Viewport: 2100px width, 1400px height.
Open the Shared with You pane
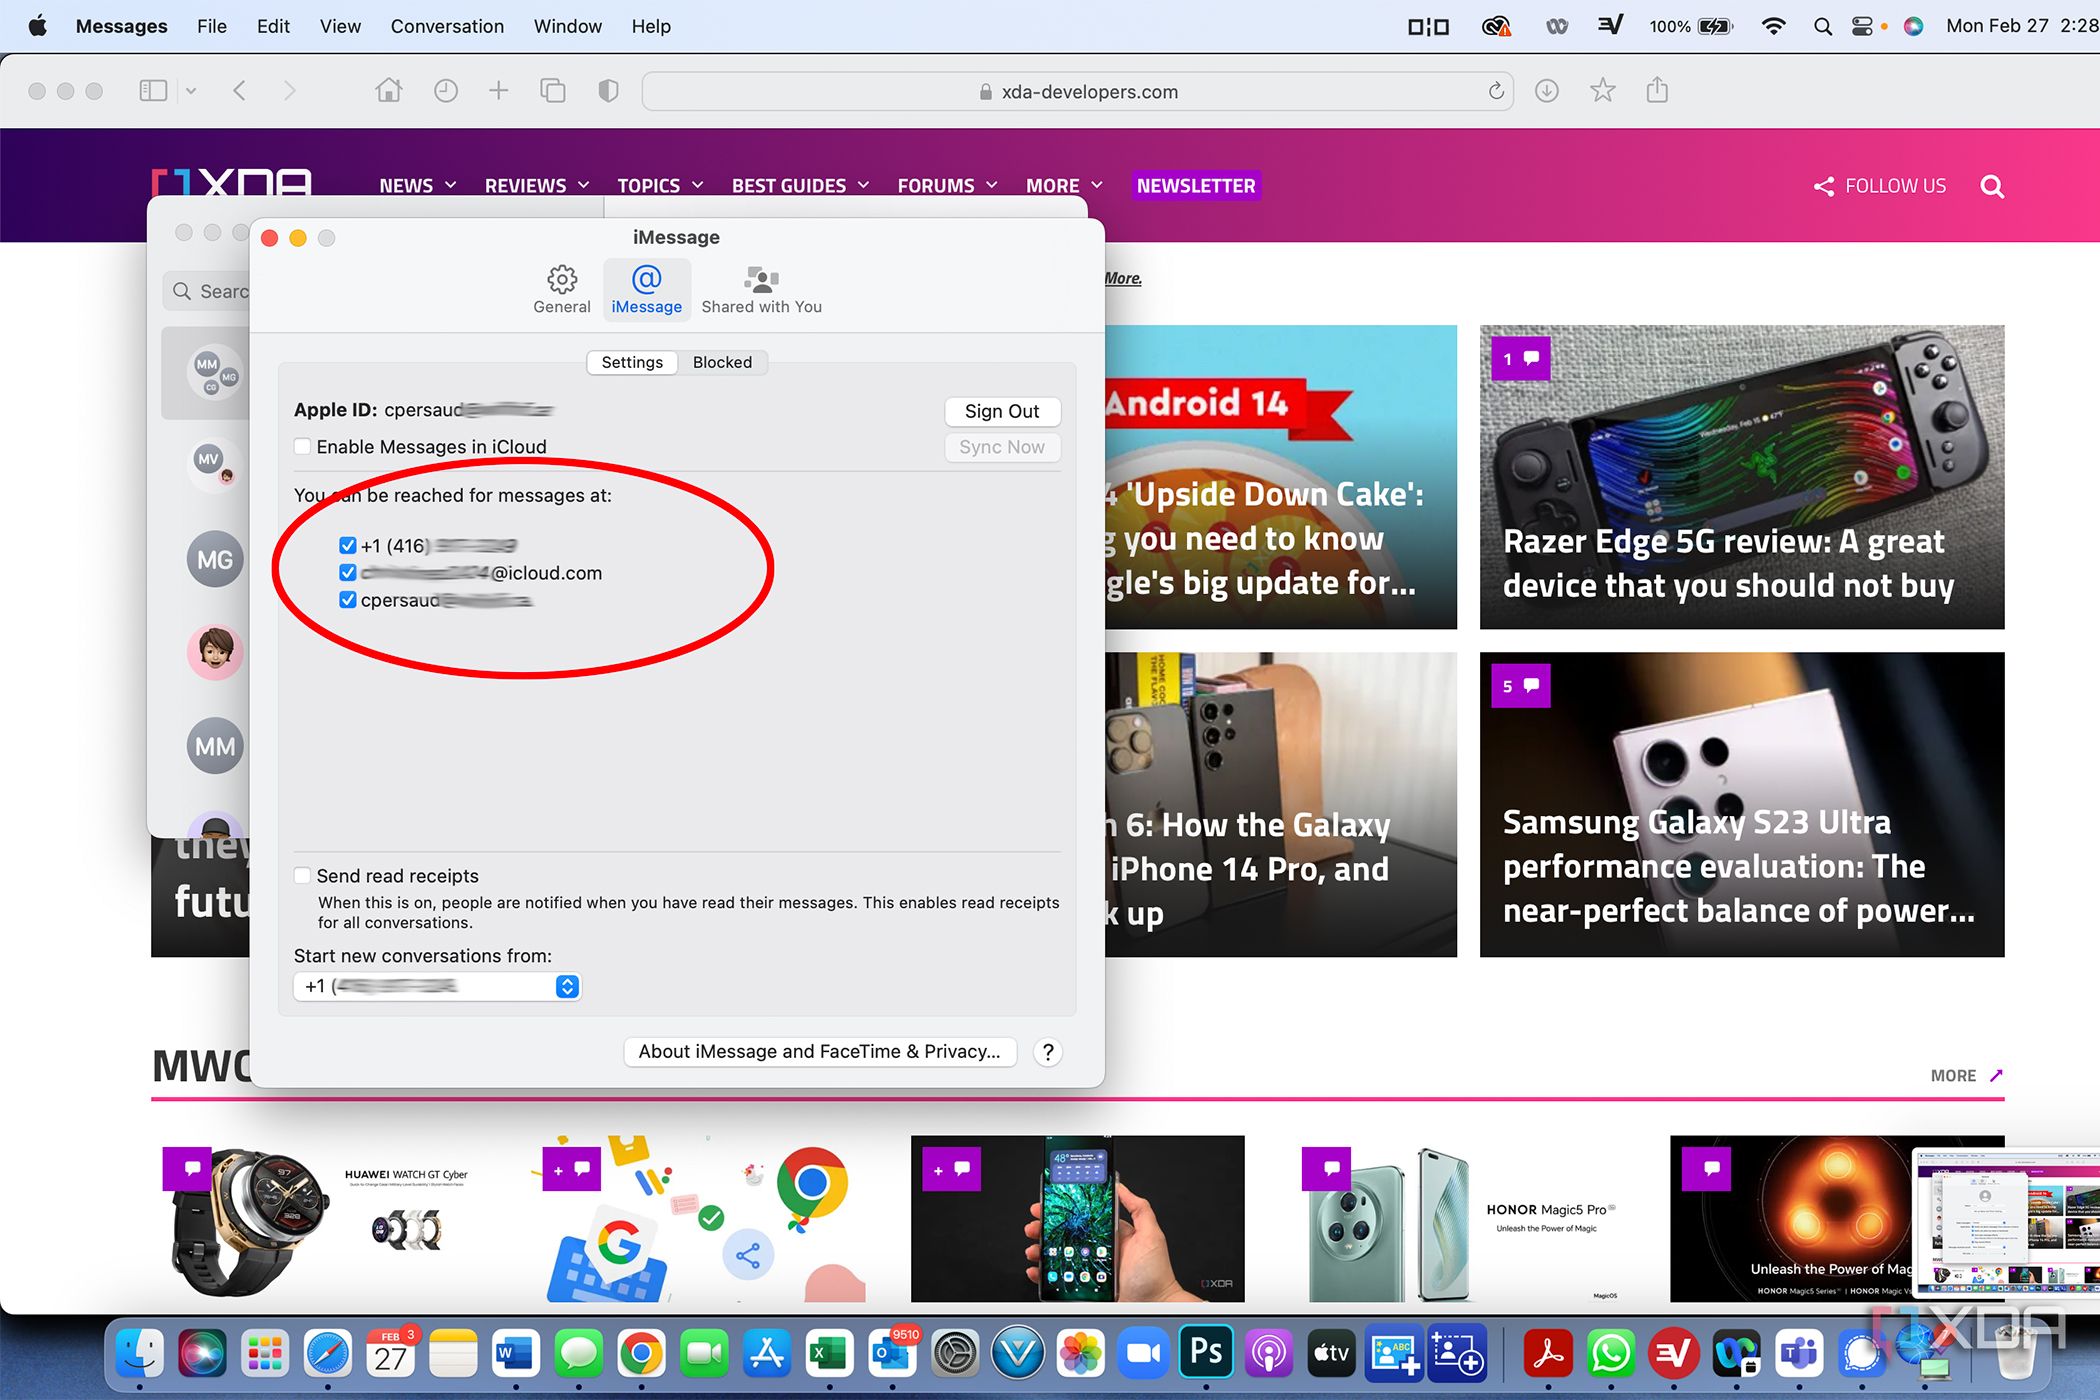(761, 289)
